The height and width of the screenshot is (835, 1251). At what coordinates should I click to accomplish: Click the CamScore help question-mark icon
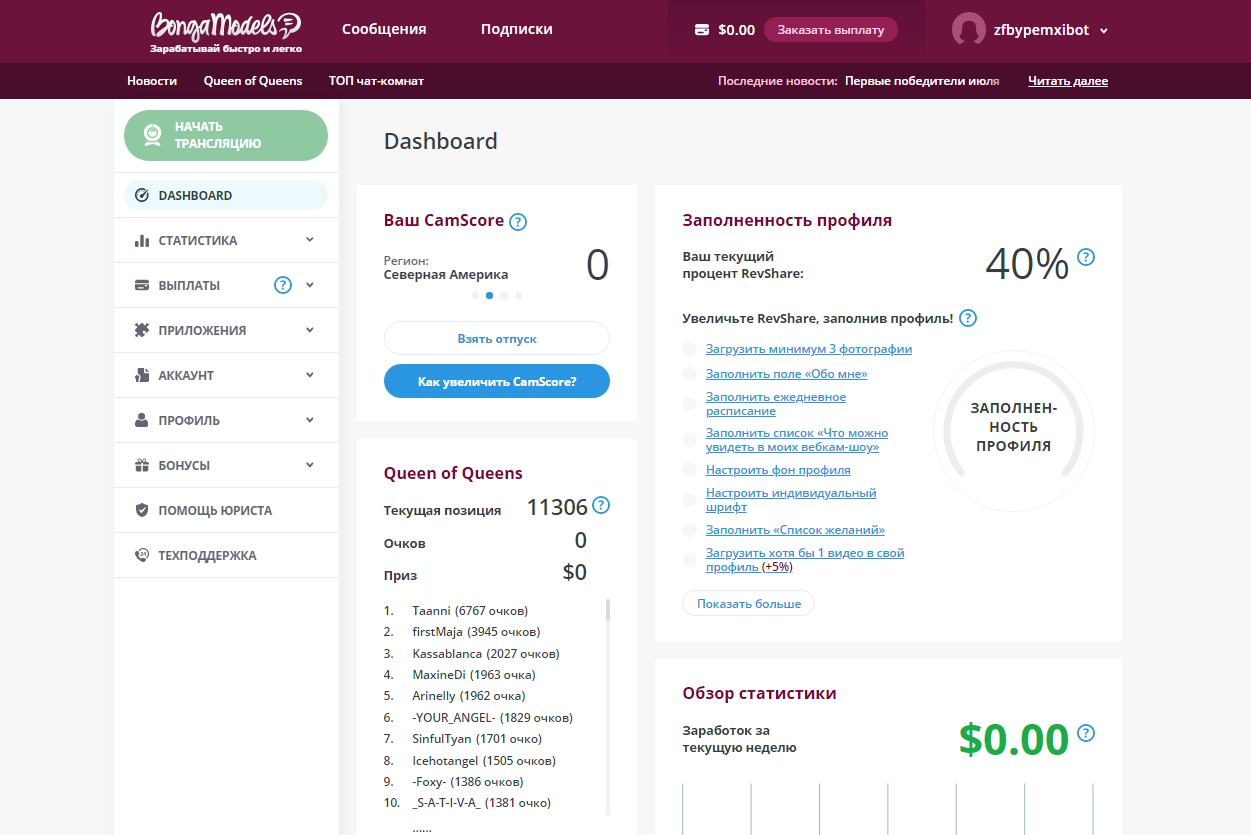[x=518, y=222]
